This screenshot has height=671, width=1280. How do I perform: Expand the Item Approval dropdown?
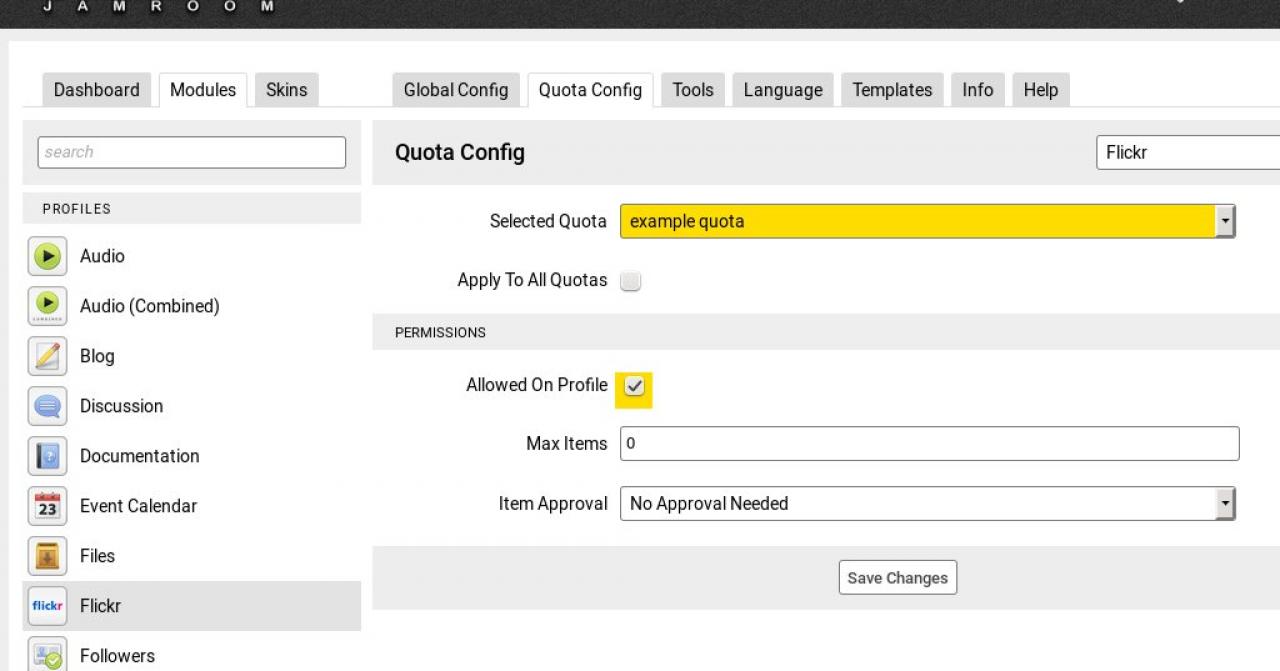tap(927, 504)
